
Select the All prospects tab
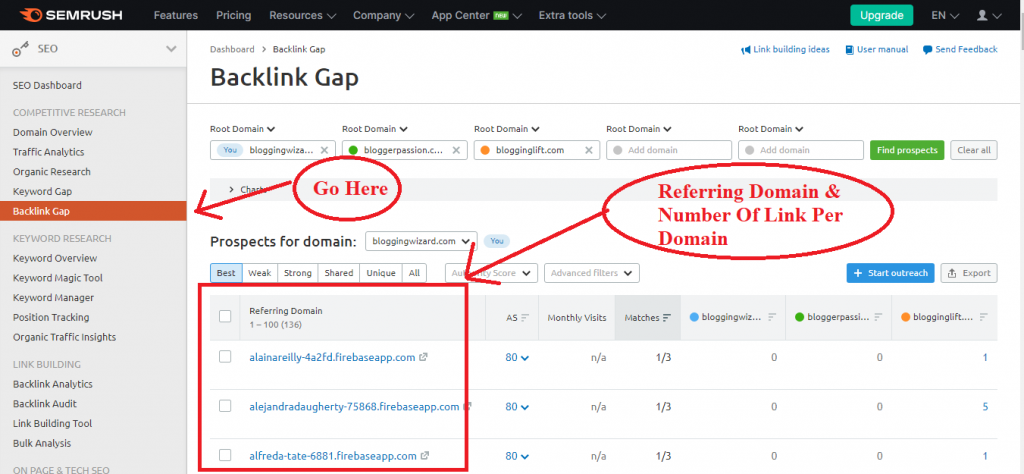[414, 273]
